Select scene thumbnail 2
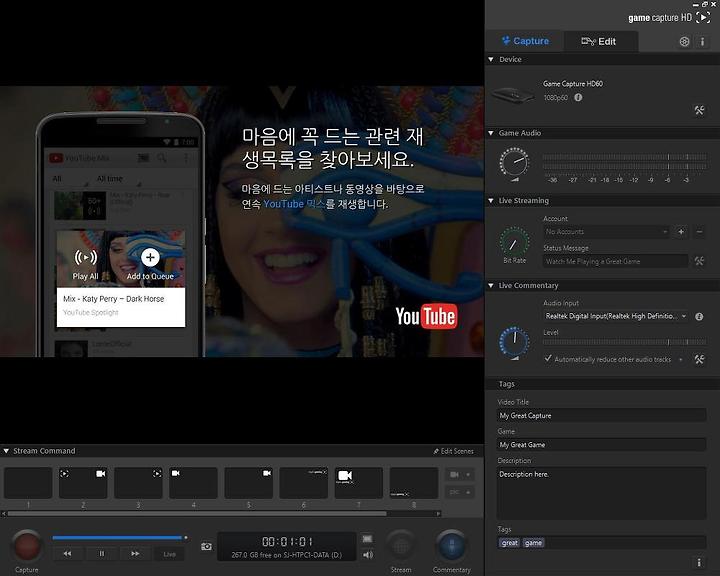This screenshot has width=720, height=576. (83, 483)
